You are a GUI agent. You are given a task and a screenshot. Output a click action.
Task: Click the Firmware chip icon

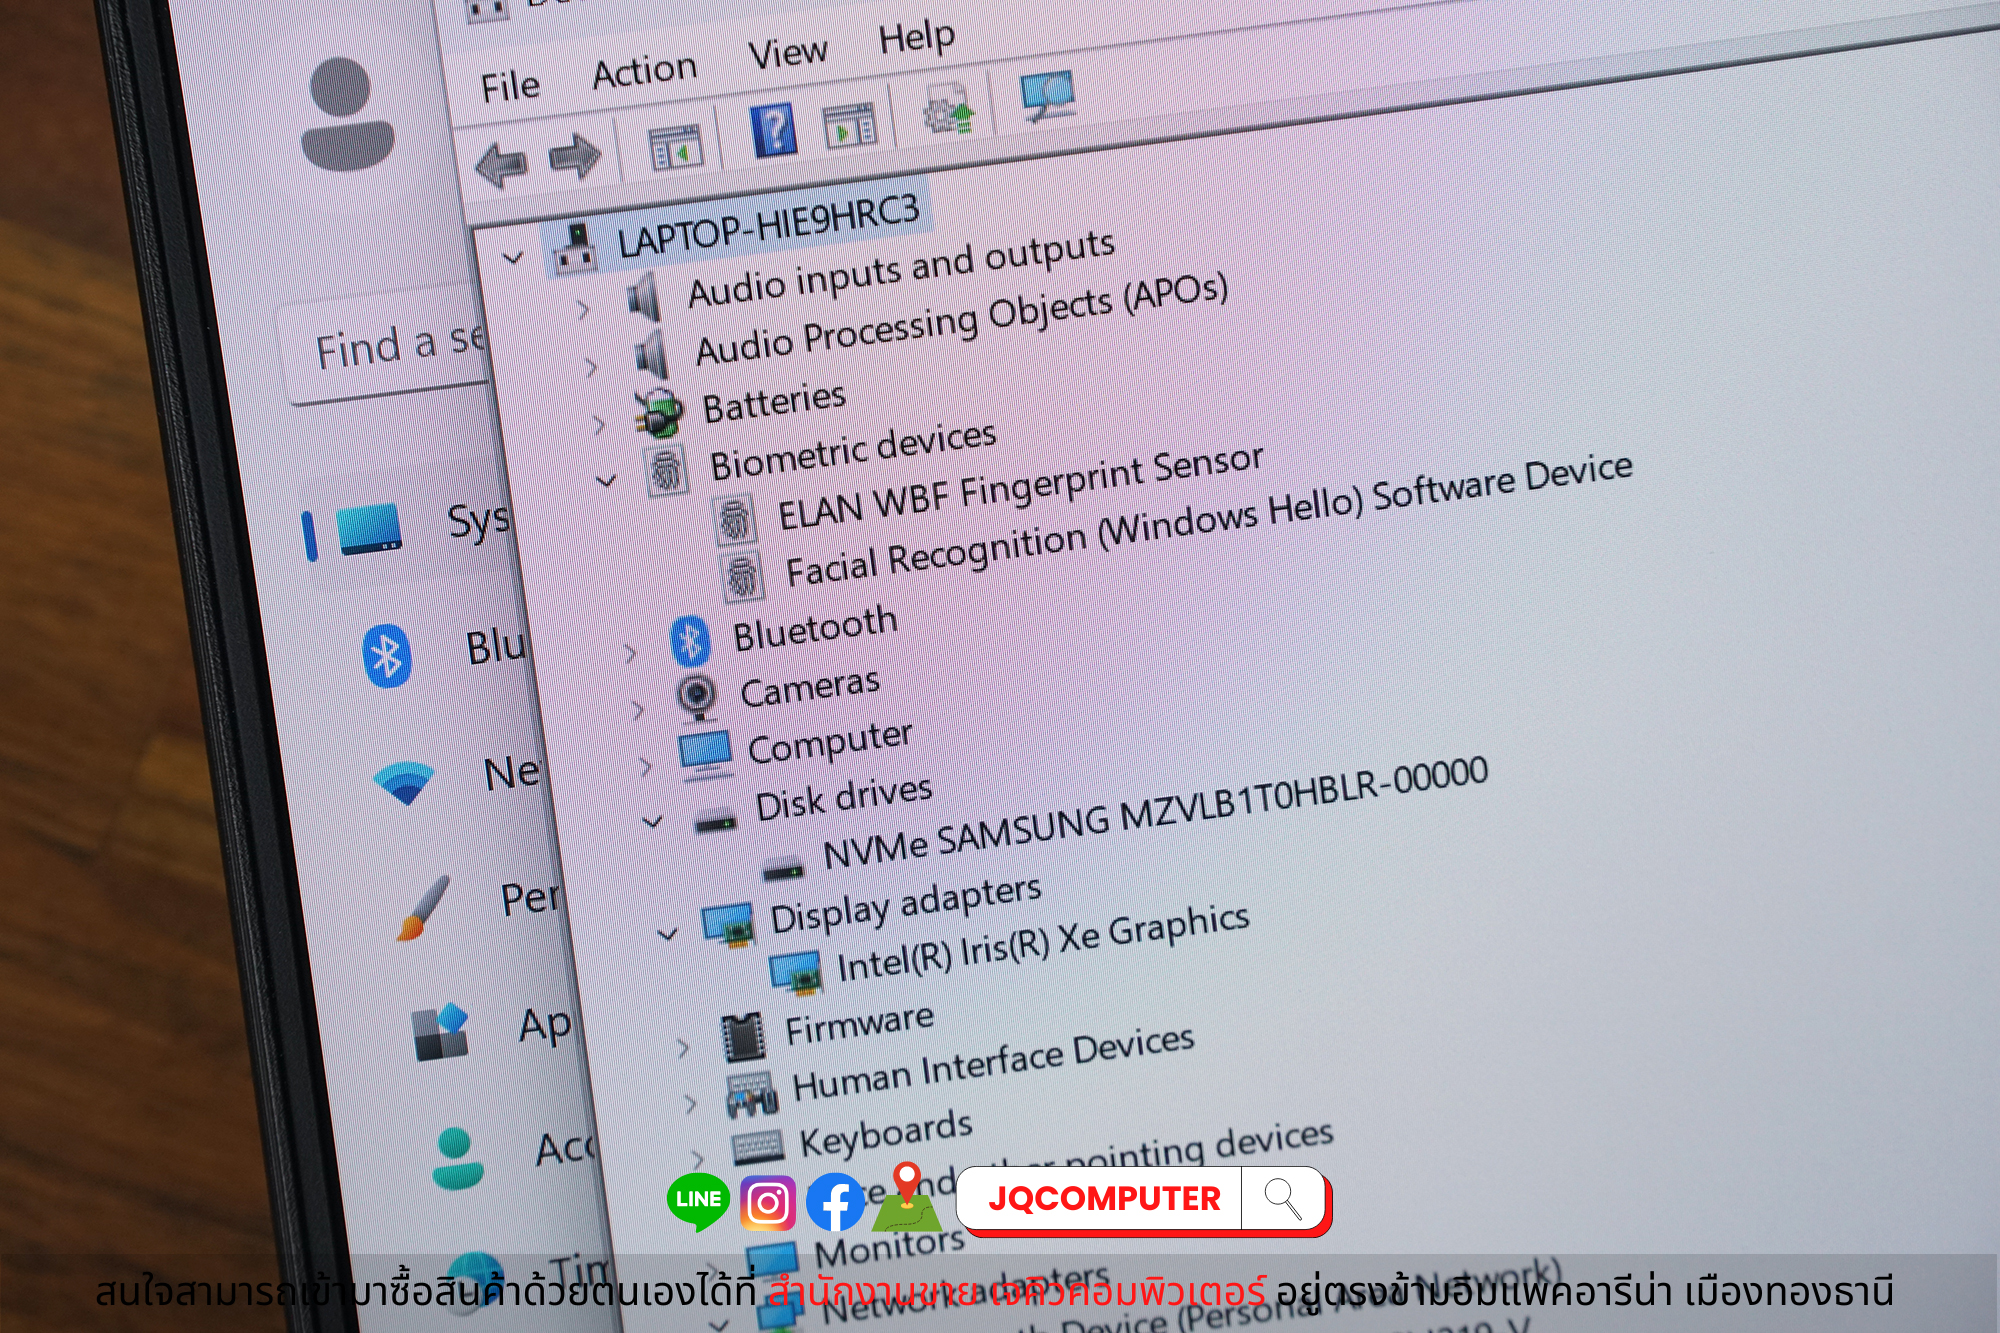(x=743, y=1037)
